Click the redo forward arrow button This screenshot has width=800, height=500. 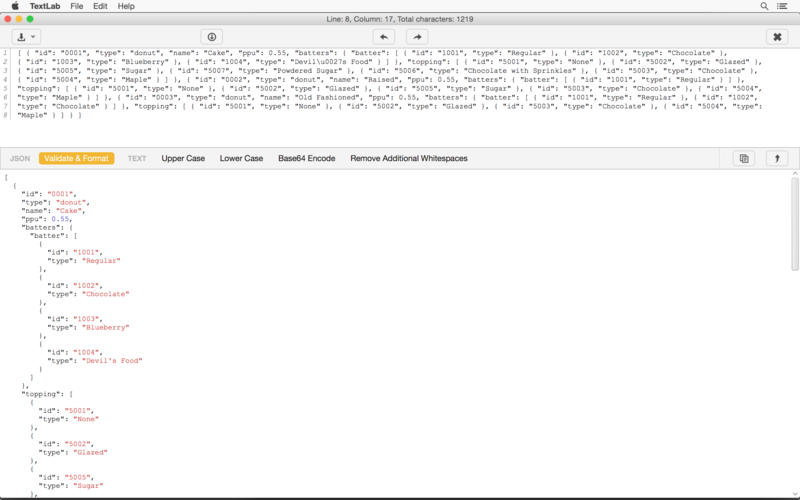point(417,36)
